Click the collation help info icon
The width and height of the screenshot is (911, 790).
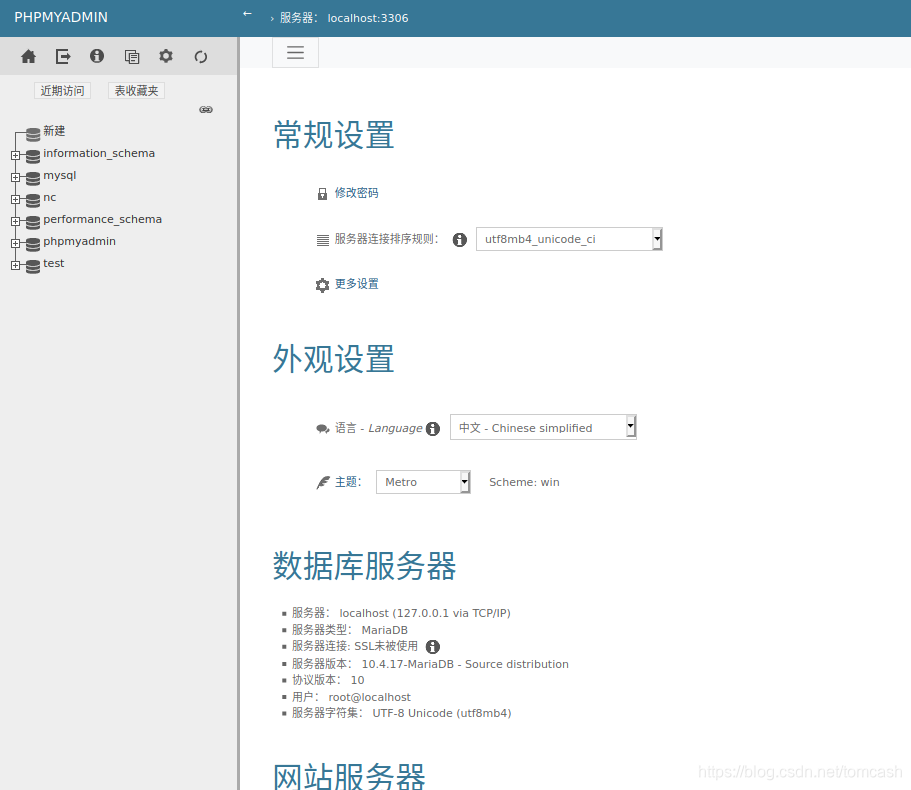pyautogui.click(x=460, y=240)
